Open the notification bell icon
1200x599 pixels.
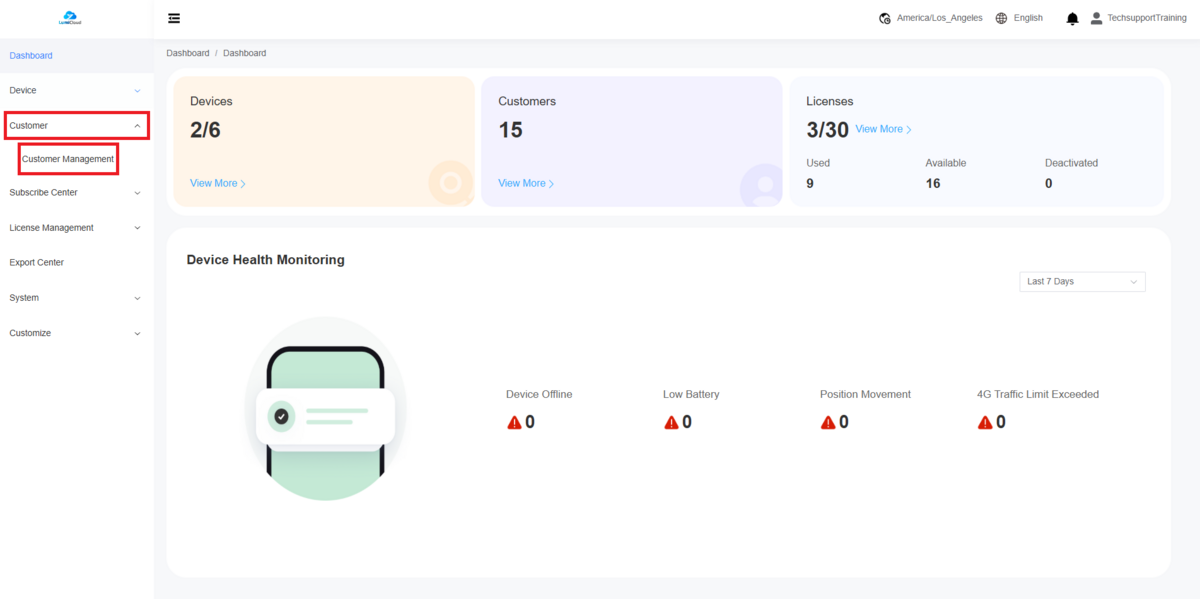[1072, 18]
